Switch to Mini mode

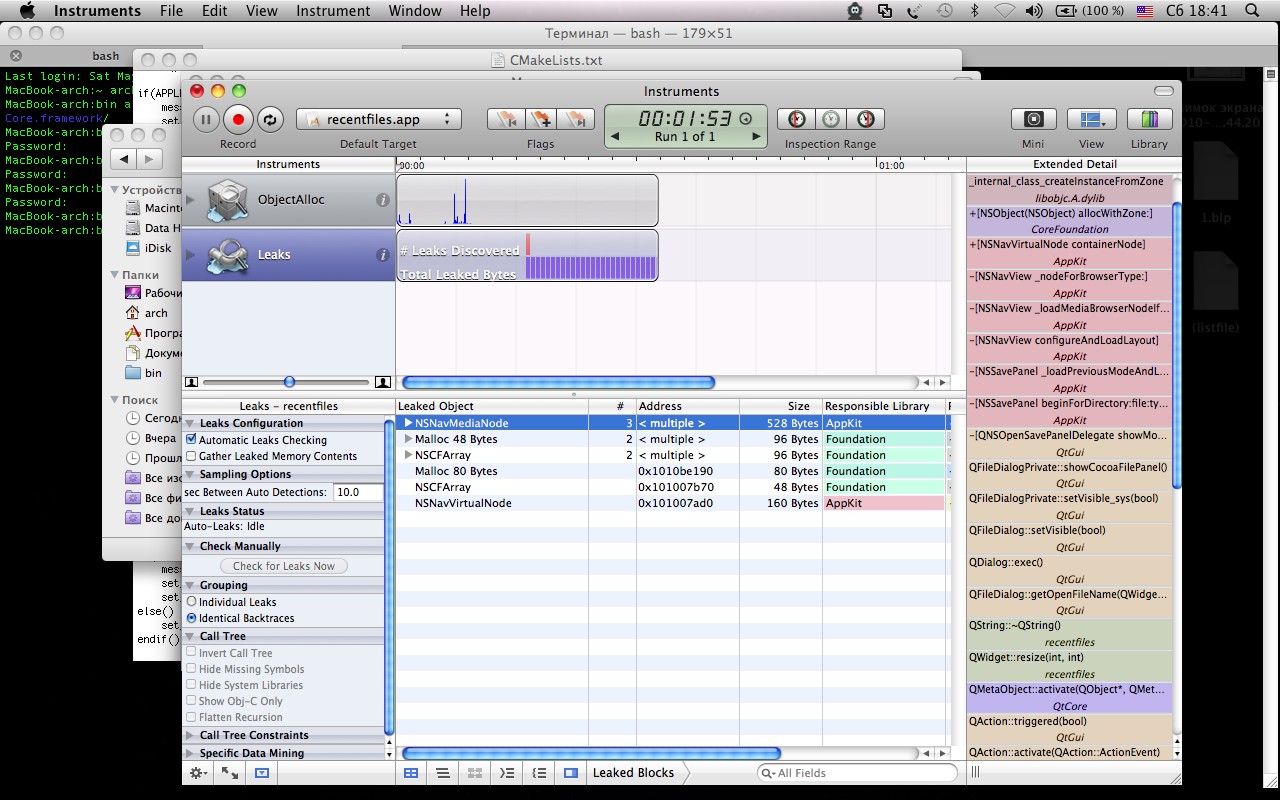click(1034, 119)
